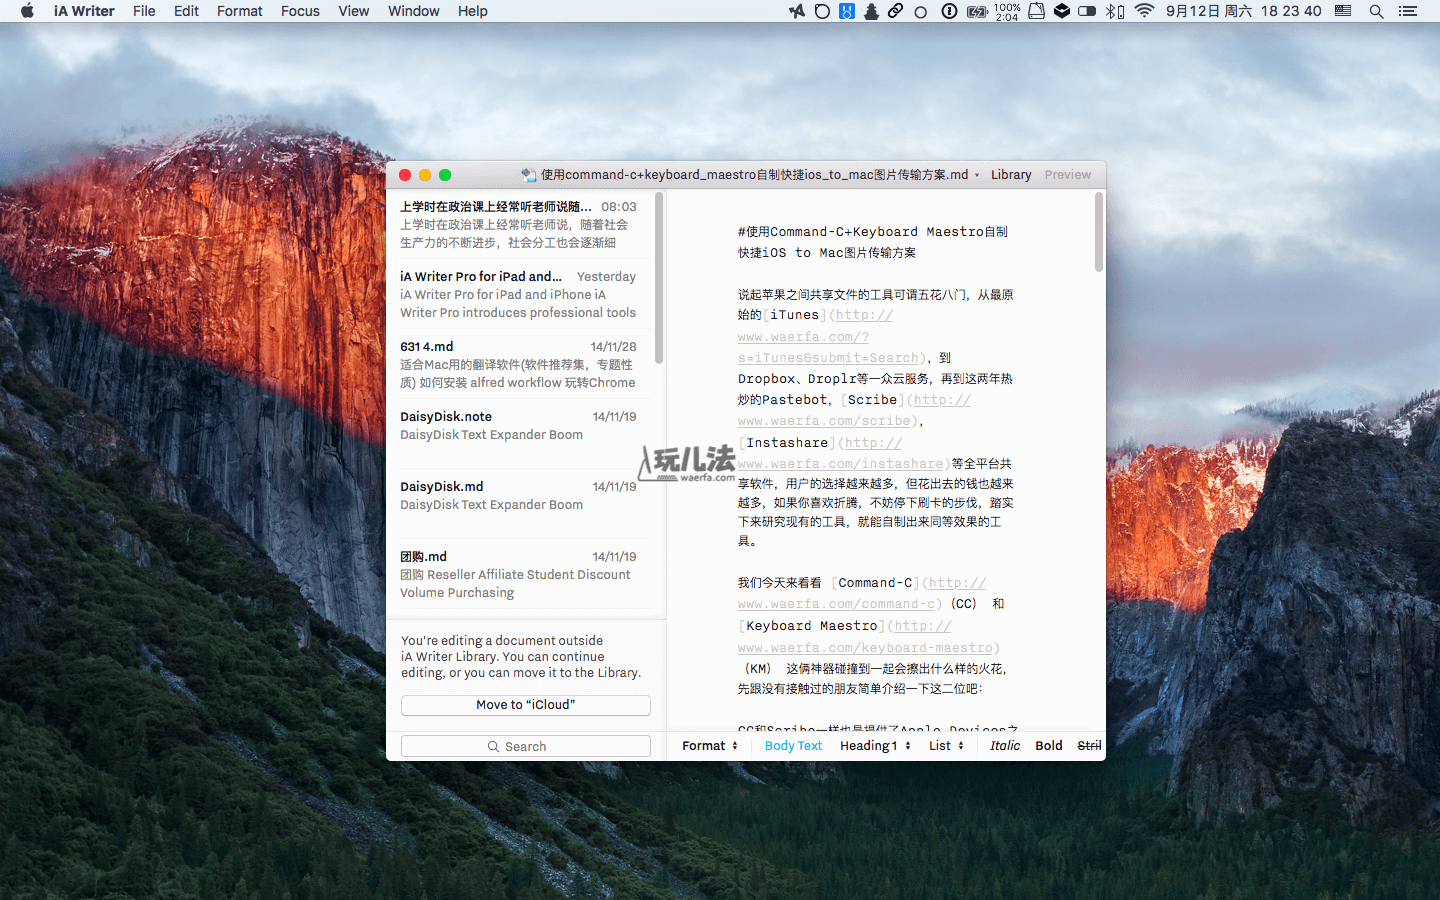The image size is (1440, 900).
Task: Open the Format menu in menu bar
Action: click(240, 11)
